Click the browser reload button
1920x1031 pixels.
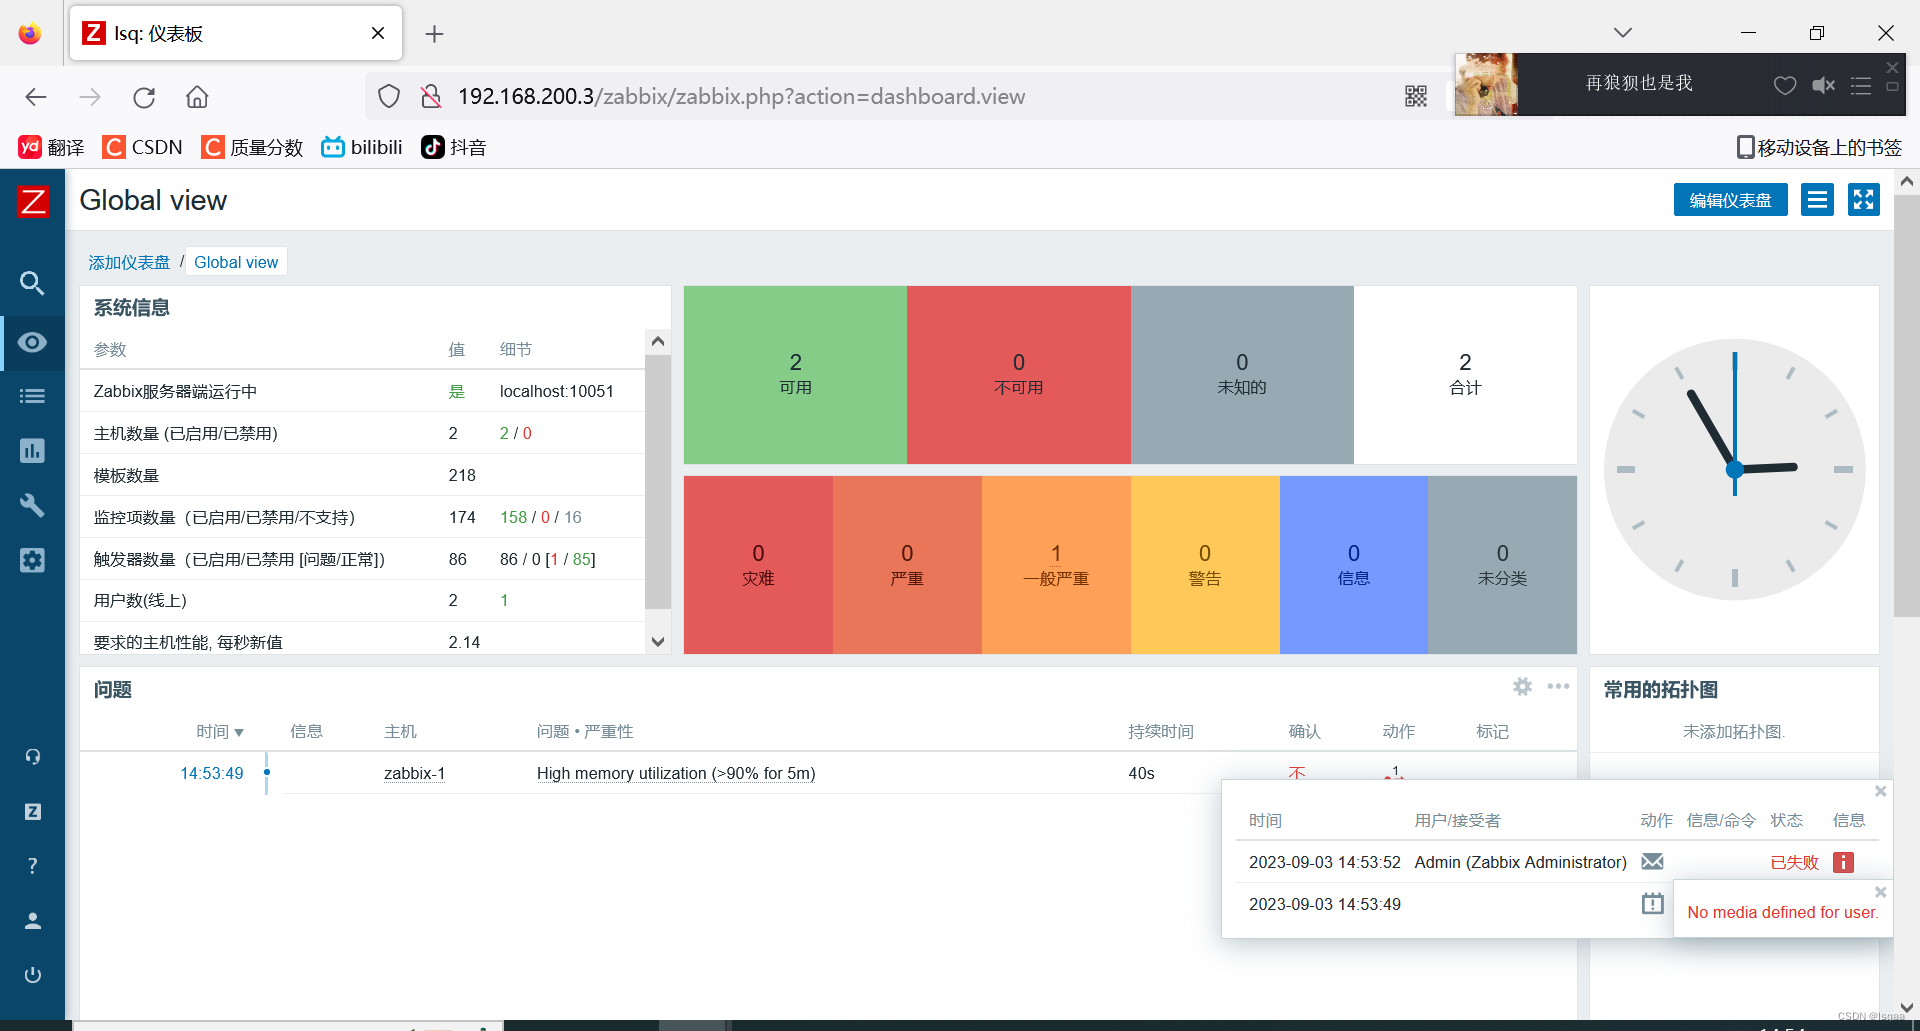coord(144,97)
